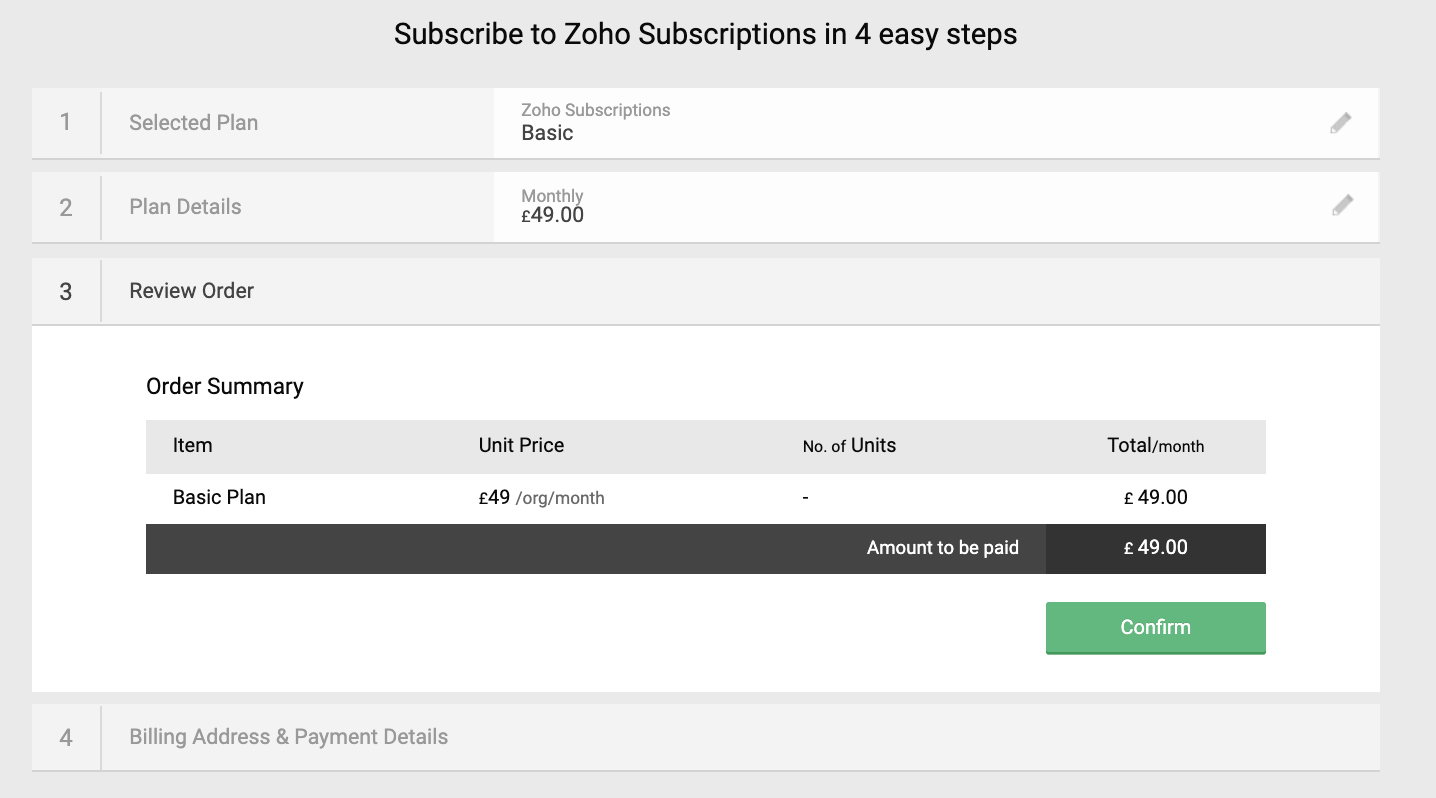
Task: Click the Amount to be paid label
Action: 942,548
